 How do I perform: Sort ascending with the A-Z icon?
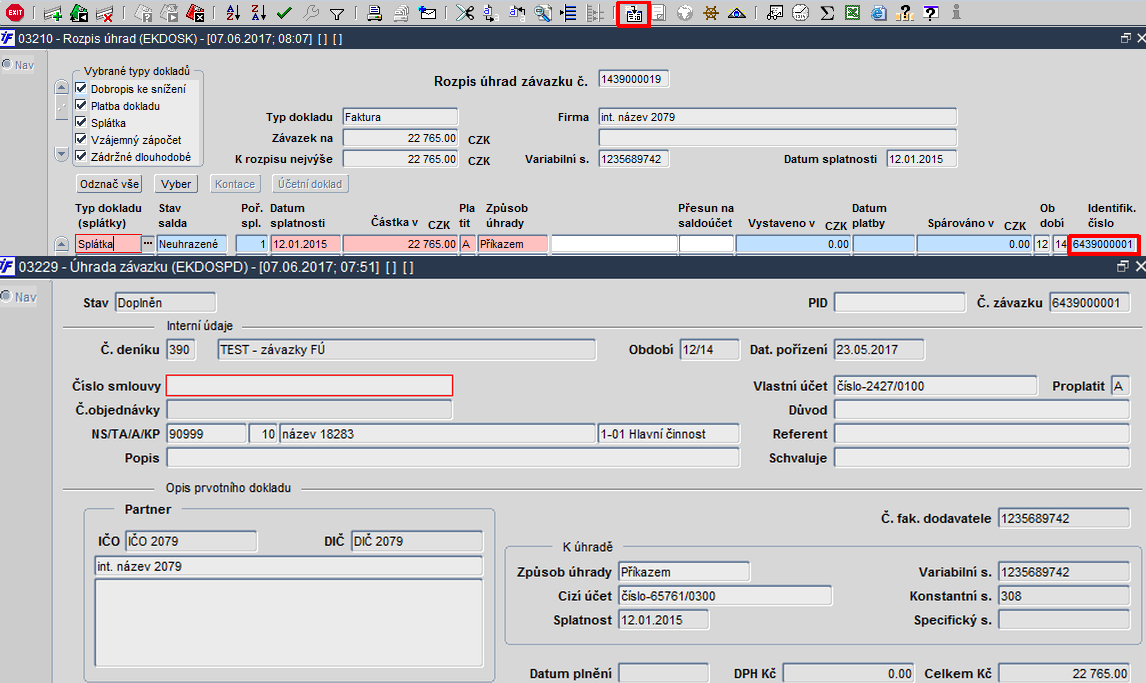click(233, 12)
